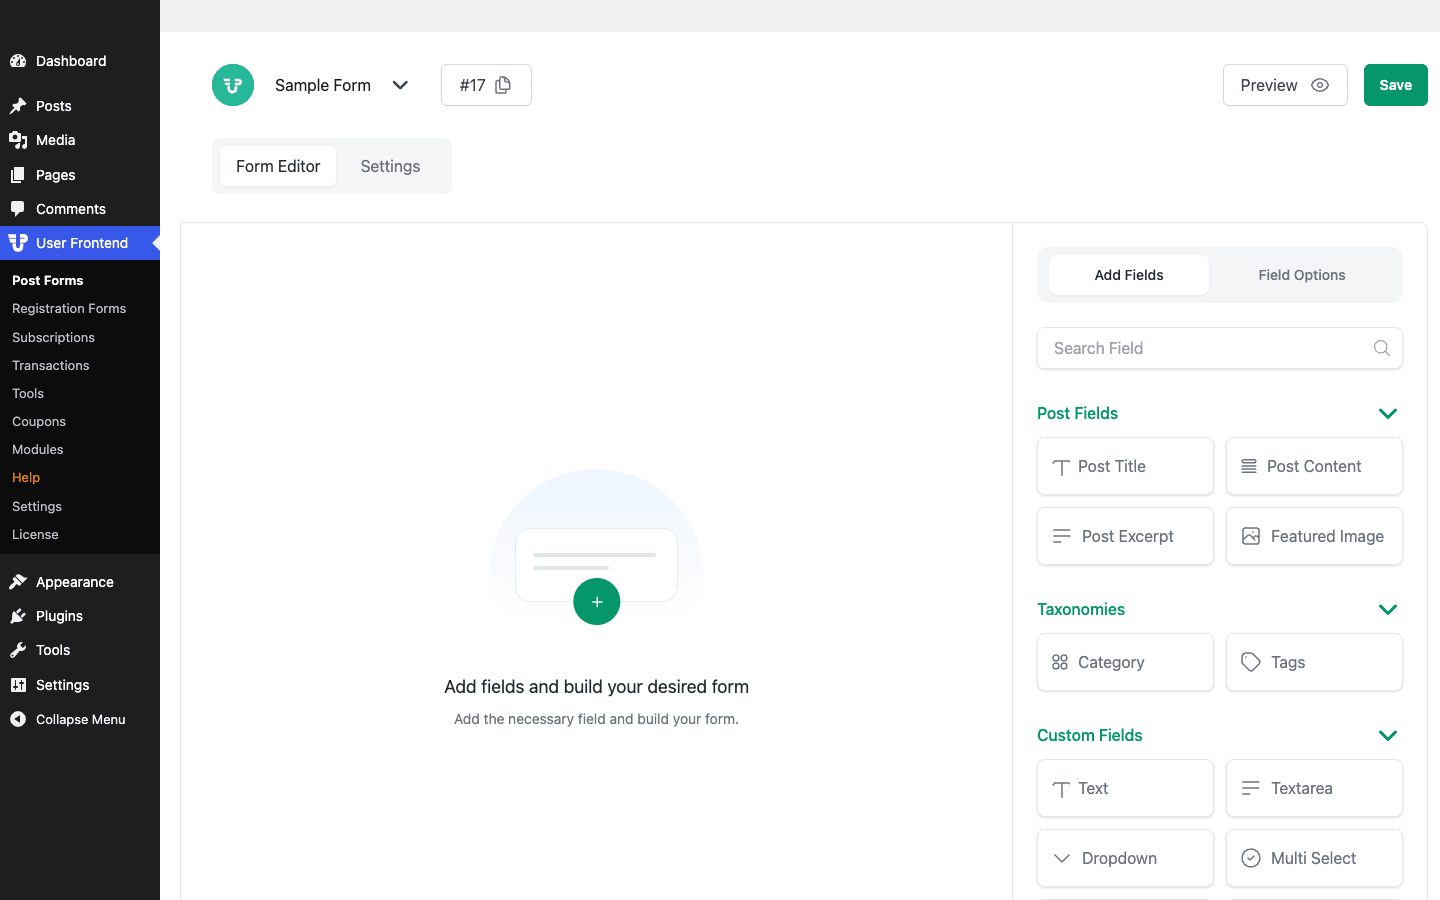Image resolution: width=1440 pixels, height=900 pixels.
Task: Click the Dropdown field chevron icon
Action: point(1062,858)
